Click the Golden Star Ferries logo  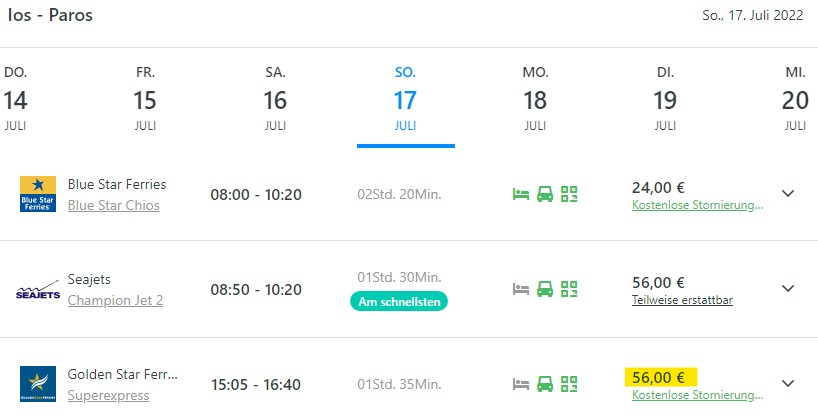coord(38,384)
